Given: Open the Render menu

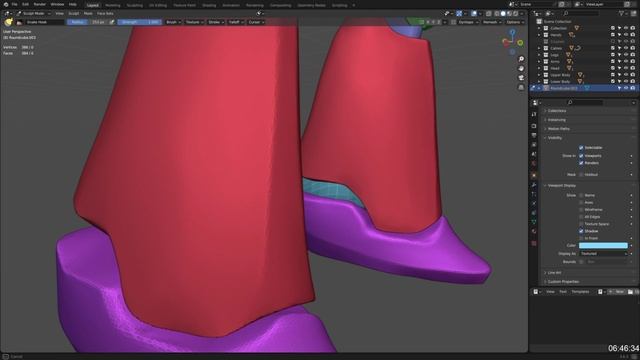Looking at the screenshot, I should tap(40, 4).
